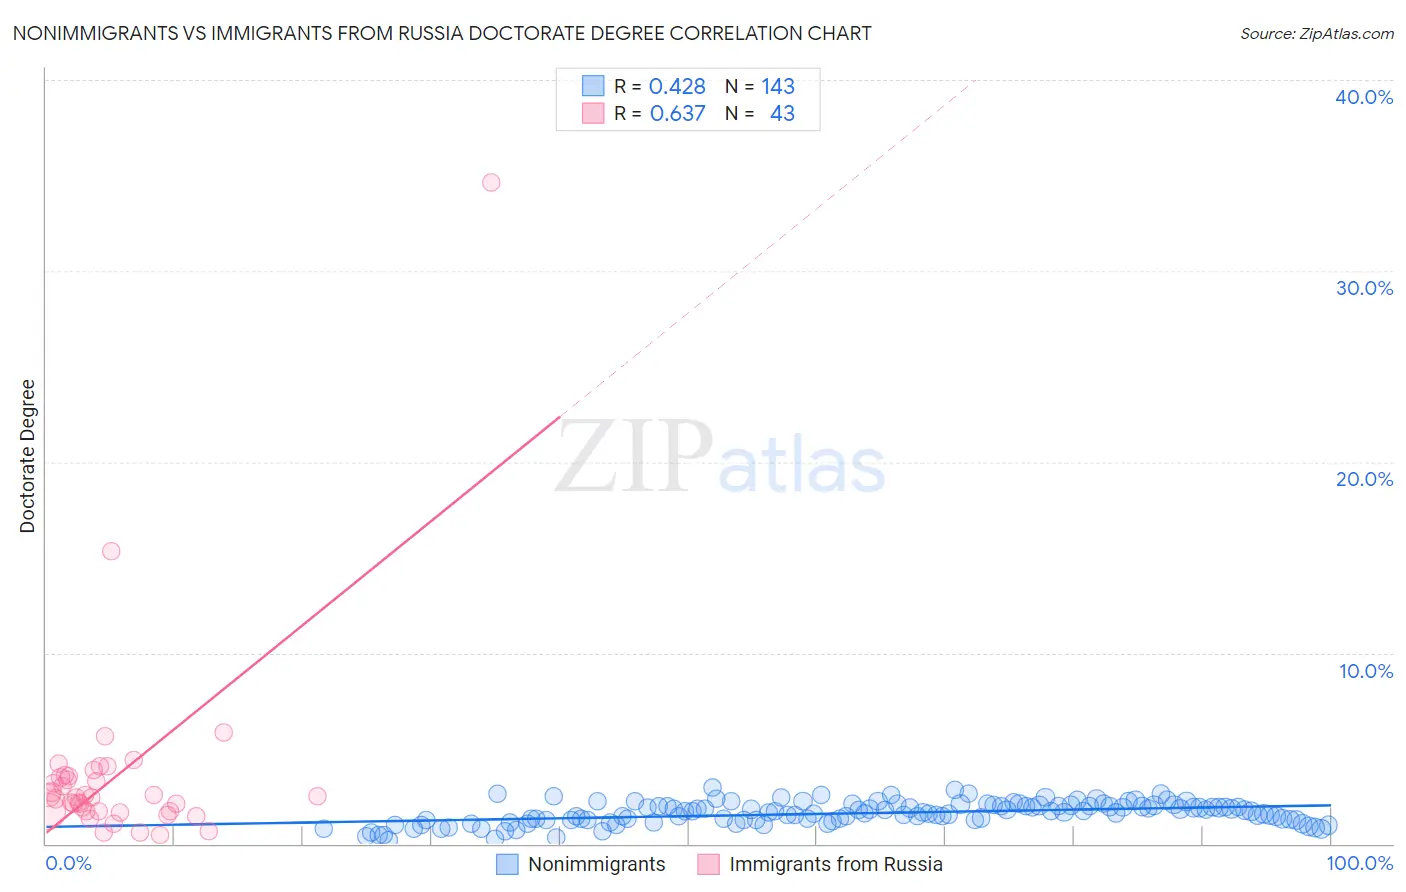Click the blue swatch in the R = 0.428 box
This screenshot has width=1406, height=892.
pos(594,86)
